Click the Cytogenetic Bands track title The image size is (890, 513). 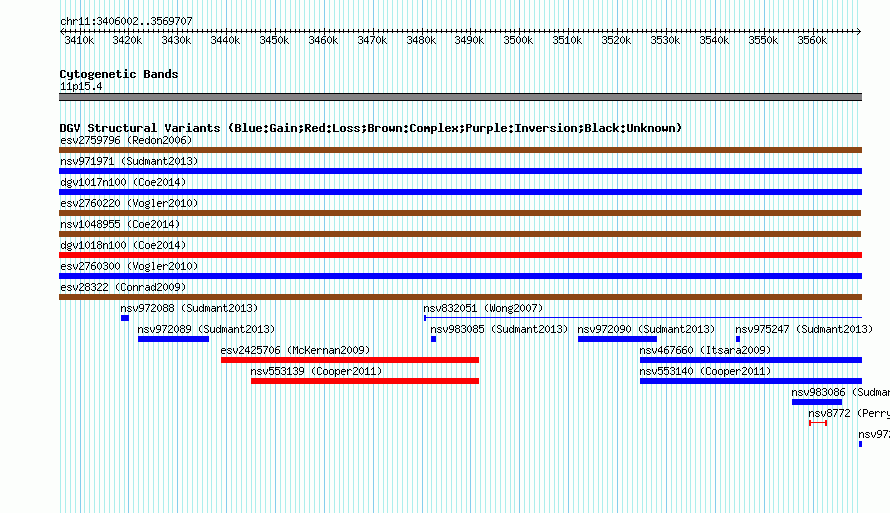point(119,74)
